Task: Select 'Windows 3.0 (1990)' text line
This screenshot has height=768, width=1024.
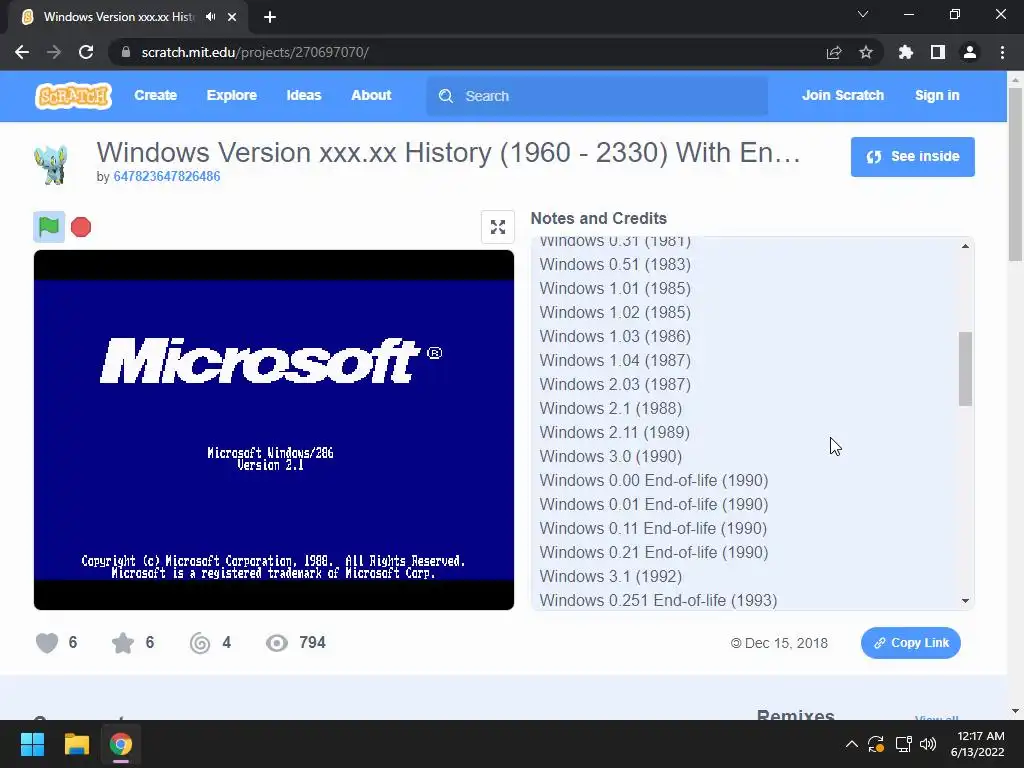Action: coord(611,456)
